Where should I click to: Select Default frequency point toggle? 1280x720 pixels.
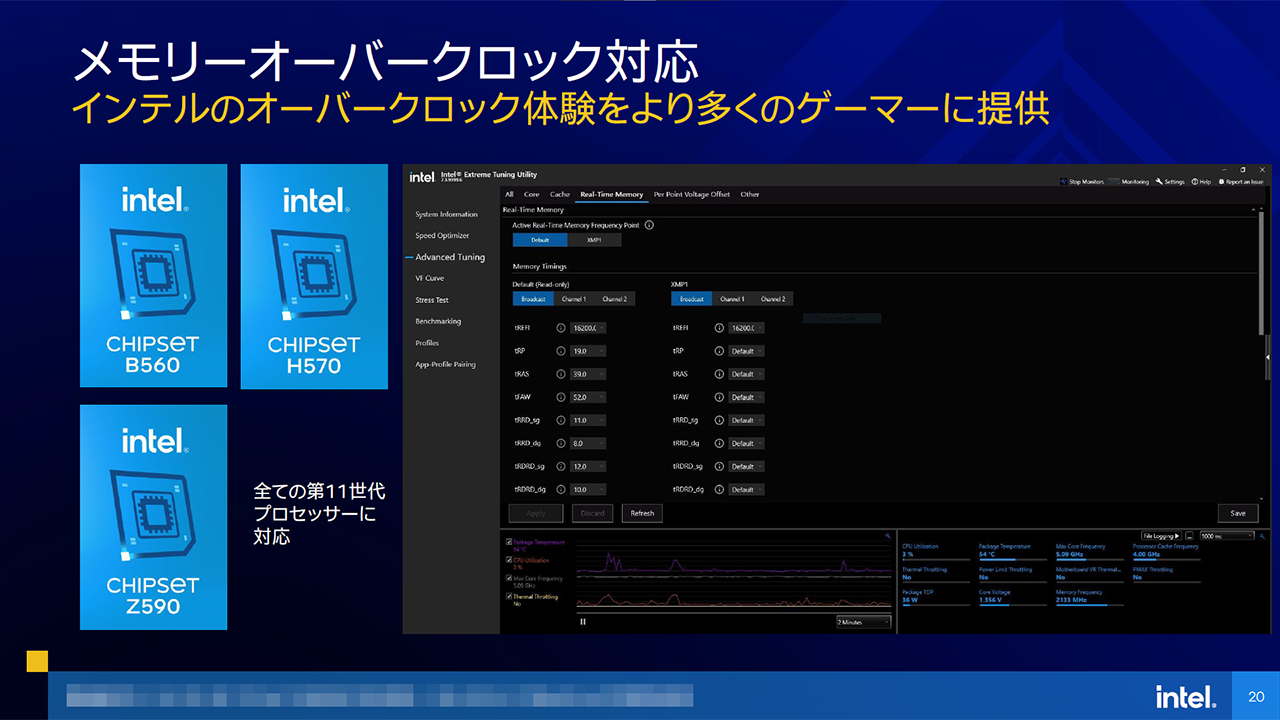pyautogui.click(x=540, y=240)
